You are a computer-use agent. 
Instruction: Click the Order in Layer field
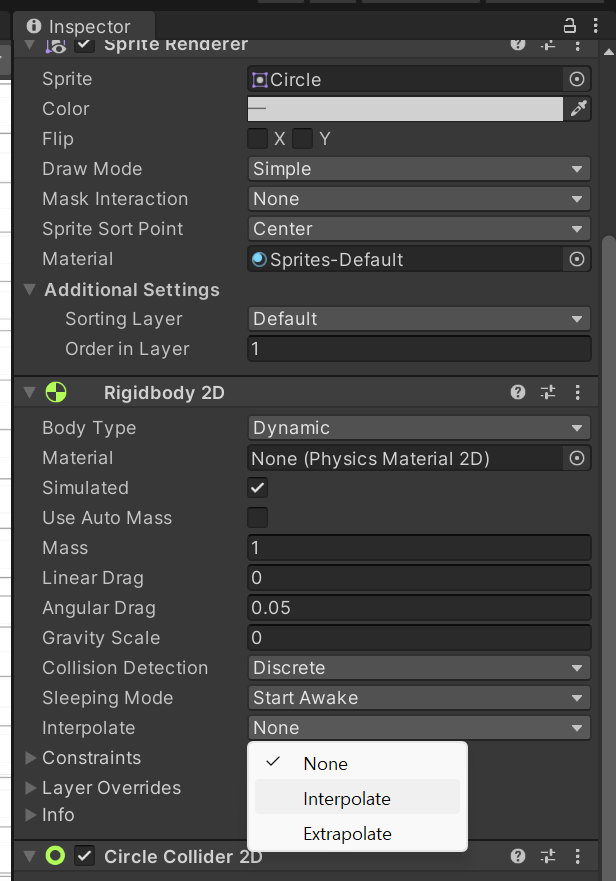pyautogui.click(x=419, y=348)
